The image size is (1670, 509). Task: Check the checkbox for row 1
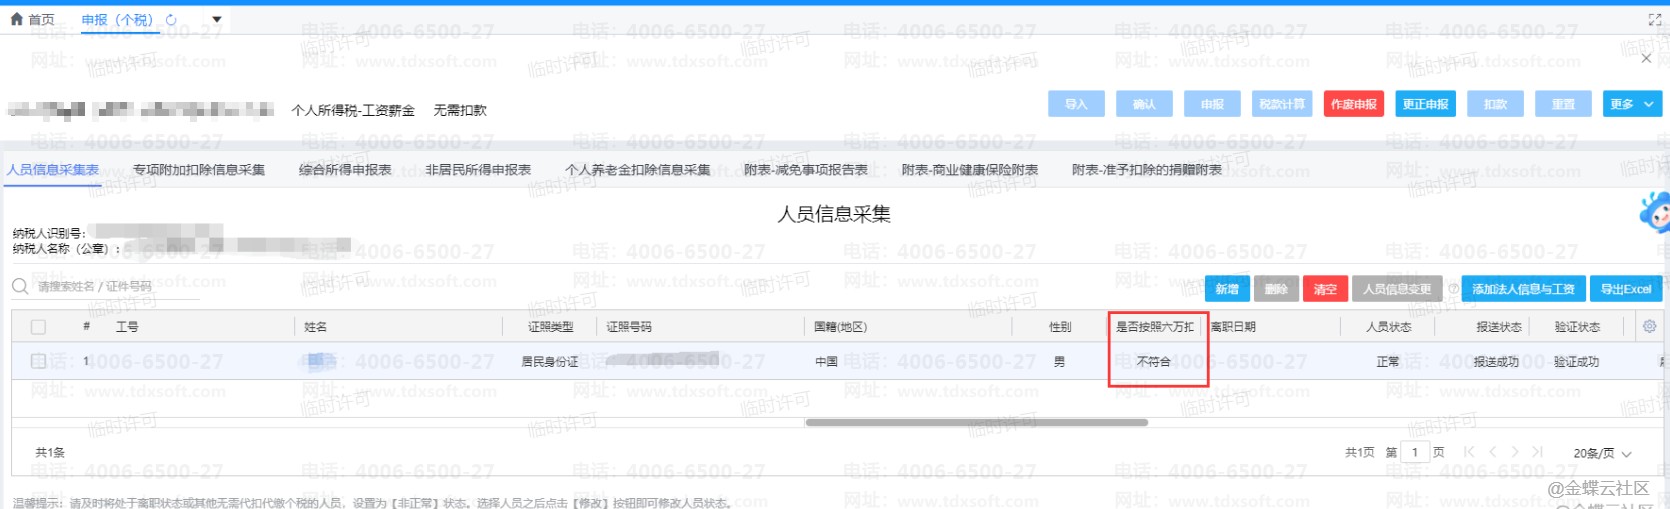point(38,361)
